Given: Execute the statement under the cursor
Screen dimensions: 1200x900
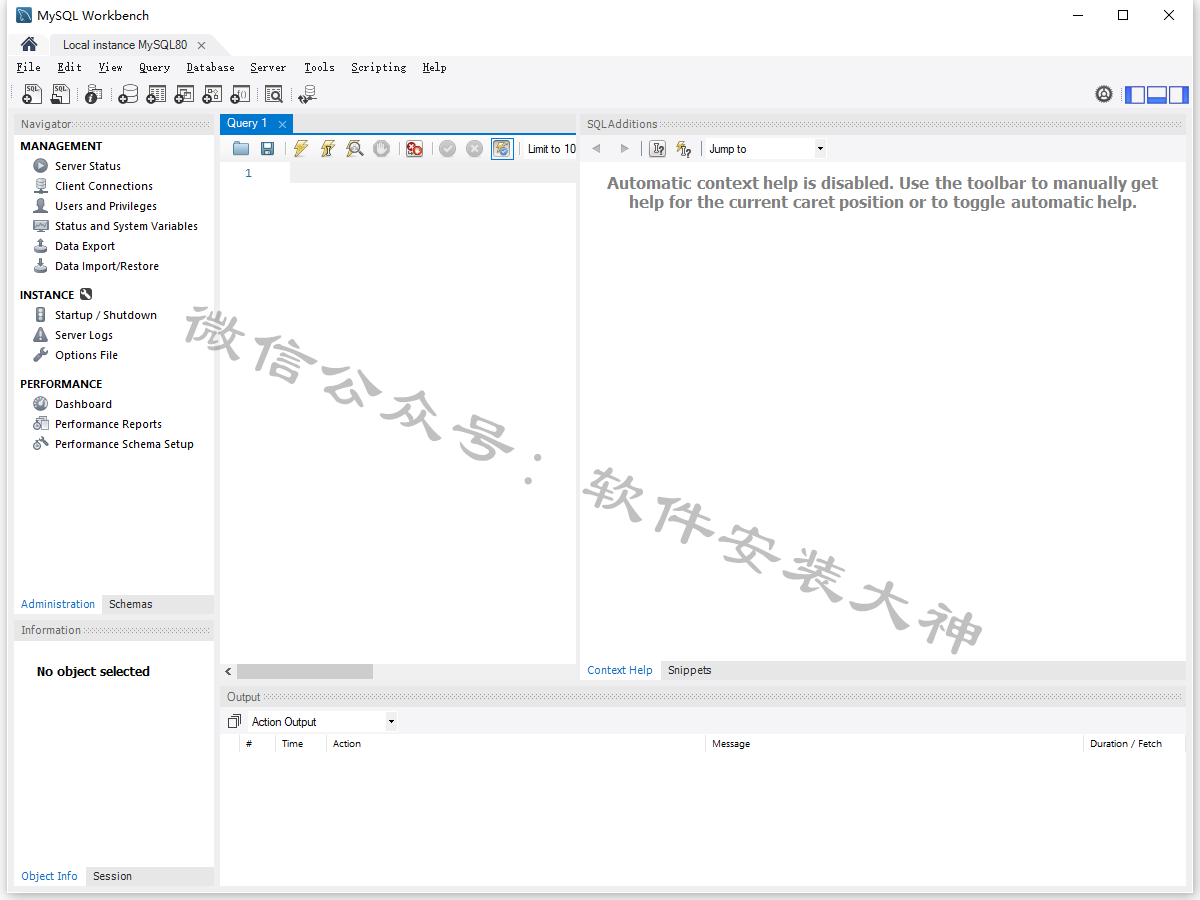Looking at the screenshot, I should pos(327,149).
